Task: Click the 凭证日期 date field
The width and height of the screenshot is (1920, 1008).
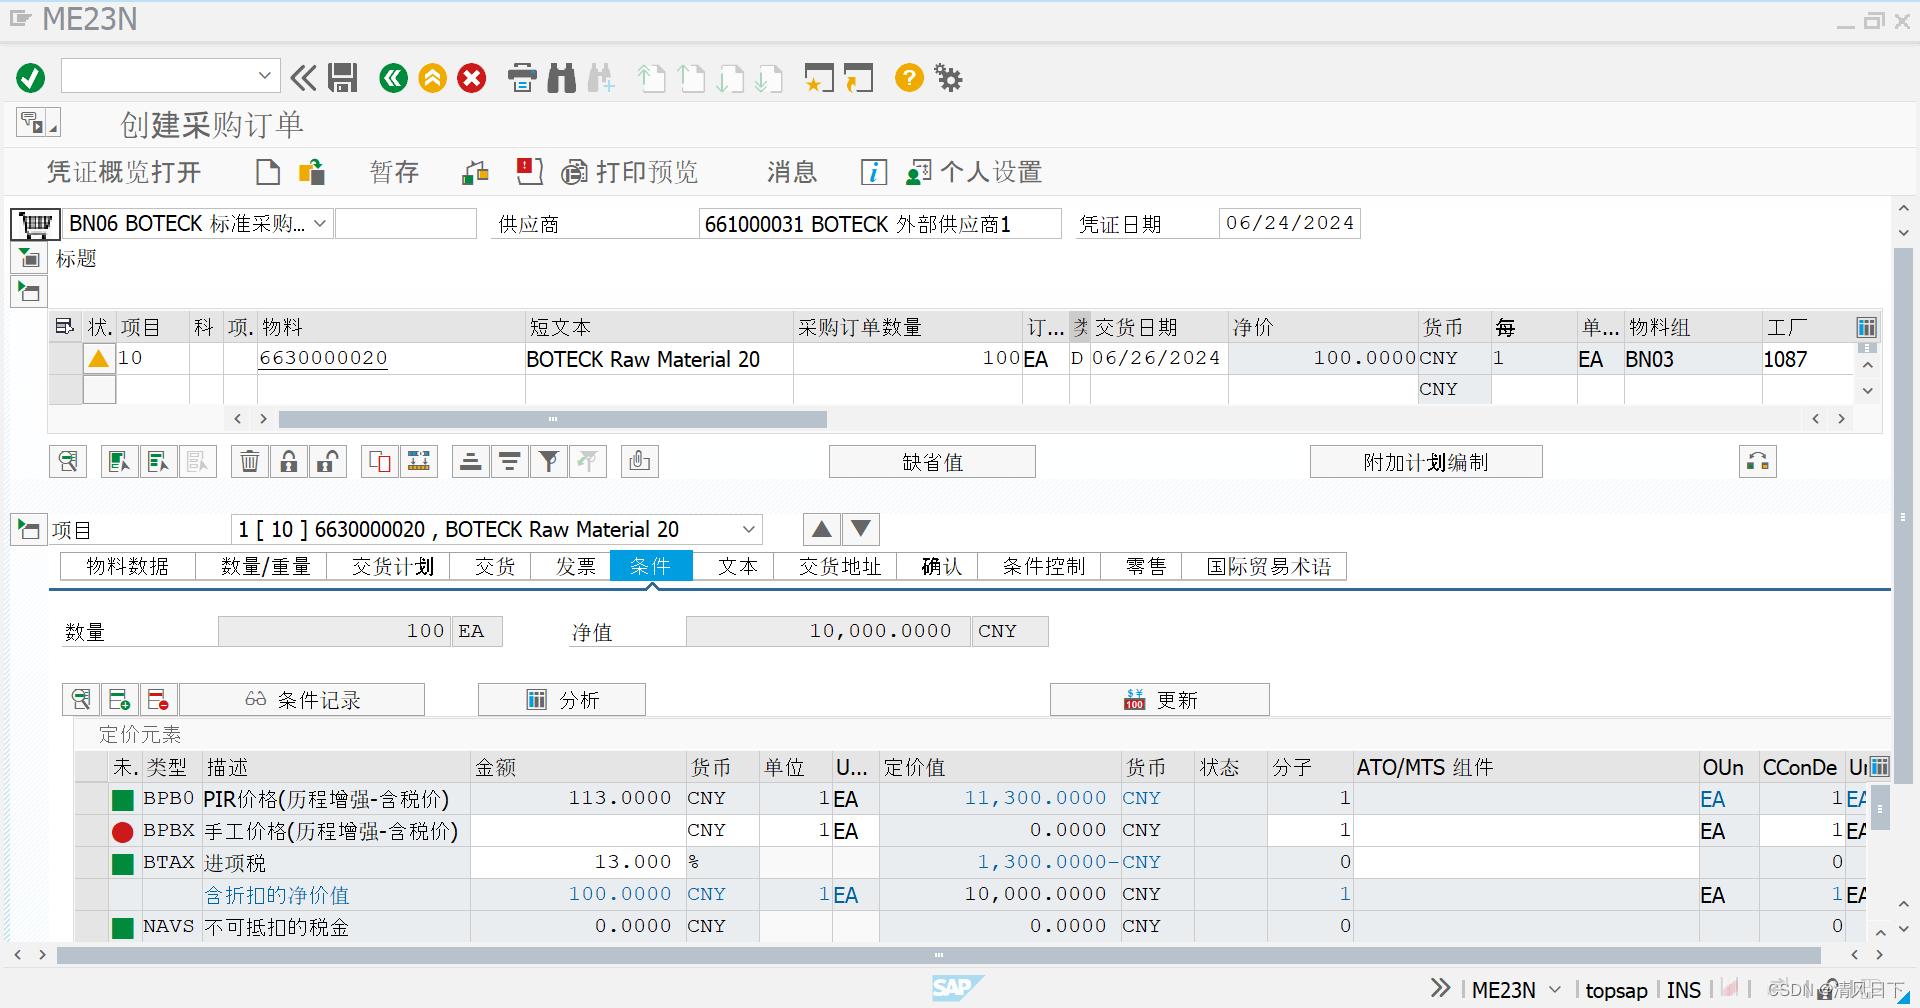Action: (x=1289, y=223)
